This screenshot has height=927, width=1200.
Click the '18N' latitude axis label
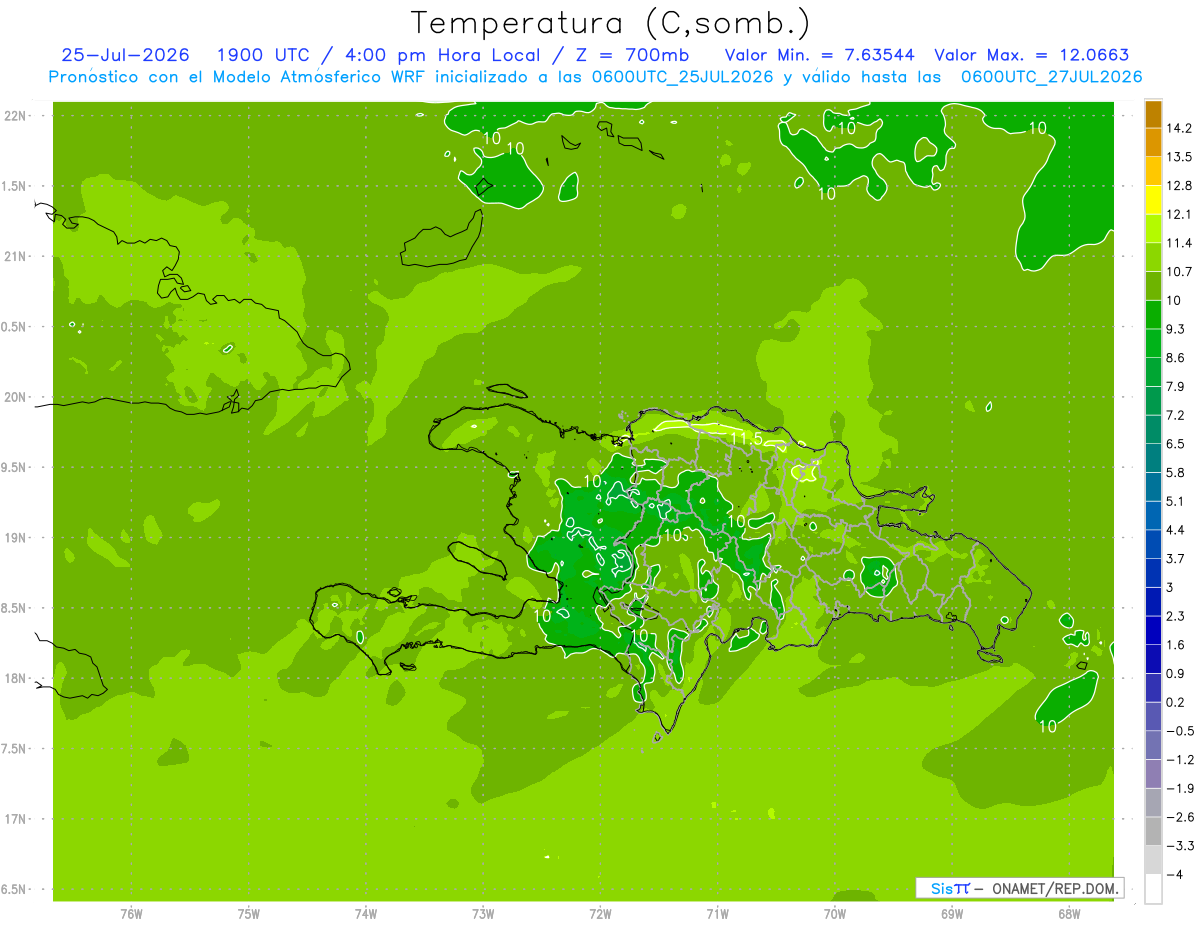(16, 678)
